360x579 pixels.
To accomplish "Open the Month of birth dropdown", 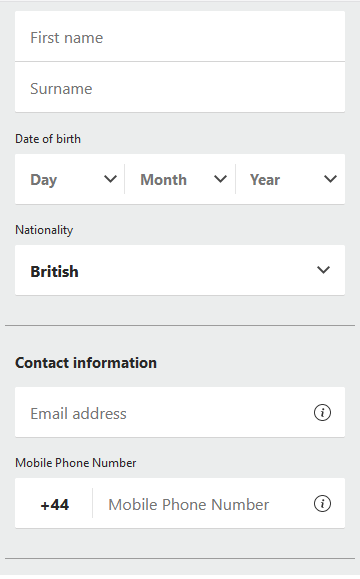I will pyautogui.click(x=180, y=179).
